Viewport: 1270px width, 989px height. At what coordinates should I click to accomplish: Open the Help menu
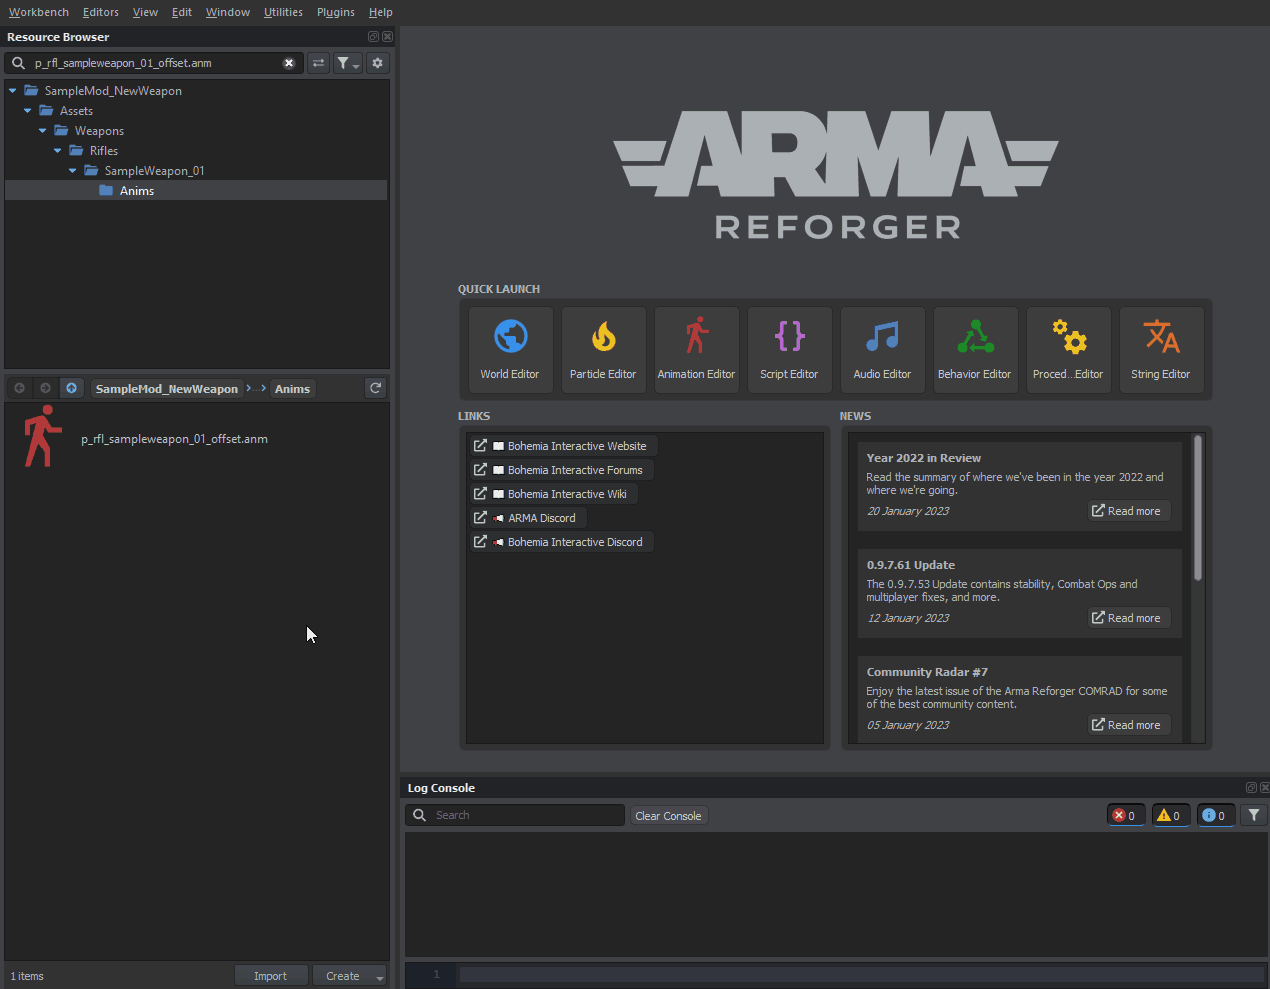380,12
